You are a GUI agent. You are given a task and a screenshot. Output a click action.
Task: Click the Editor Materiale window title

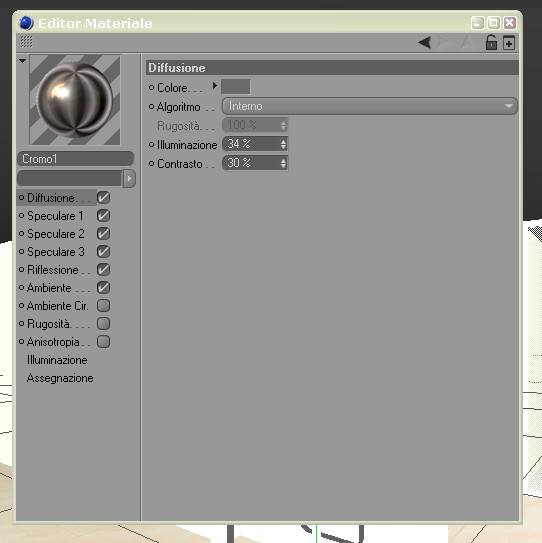(95, 23)
